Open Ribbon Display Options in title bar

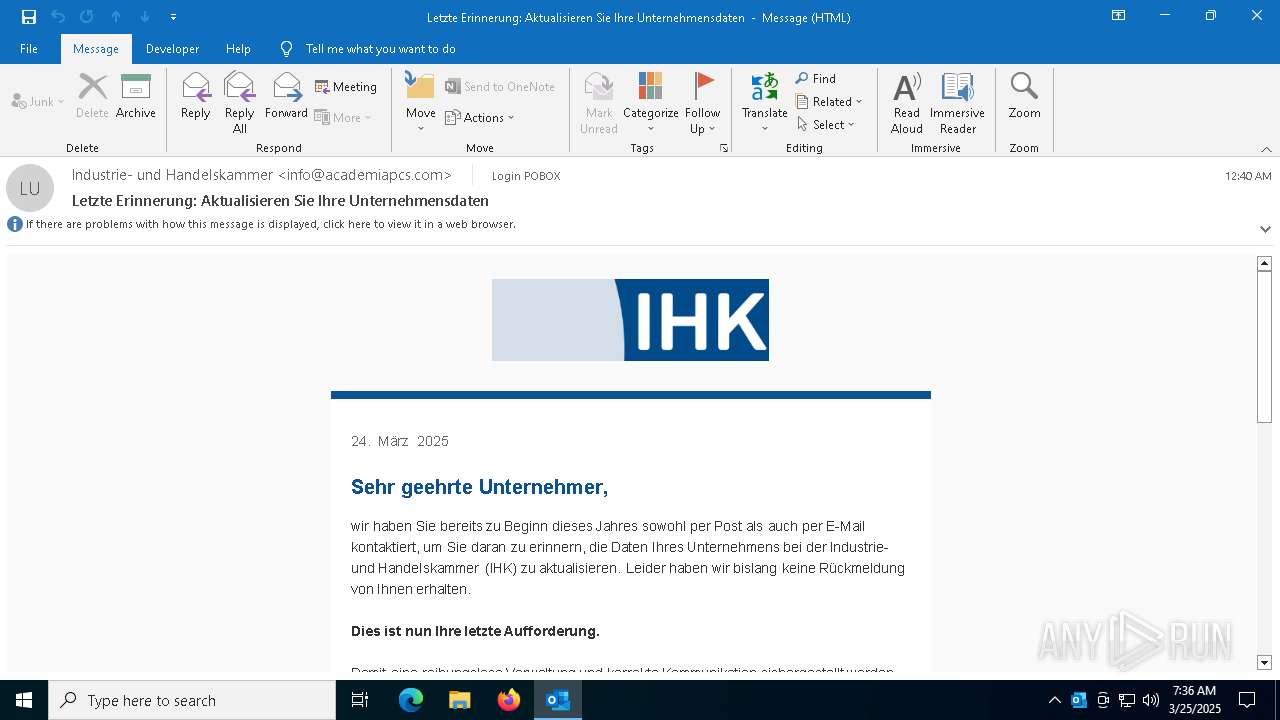(1118, 16)
